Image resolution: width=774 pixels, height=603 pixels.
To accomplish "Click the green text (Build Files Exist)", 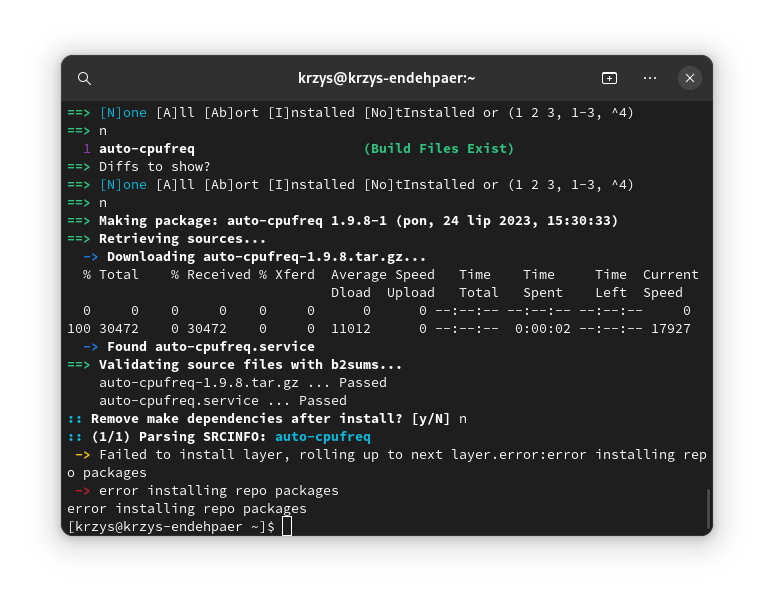I will click(439, 149).
